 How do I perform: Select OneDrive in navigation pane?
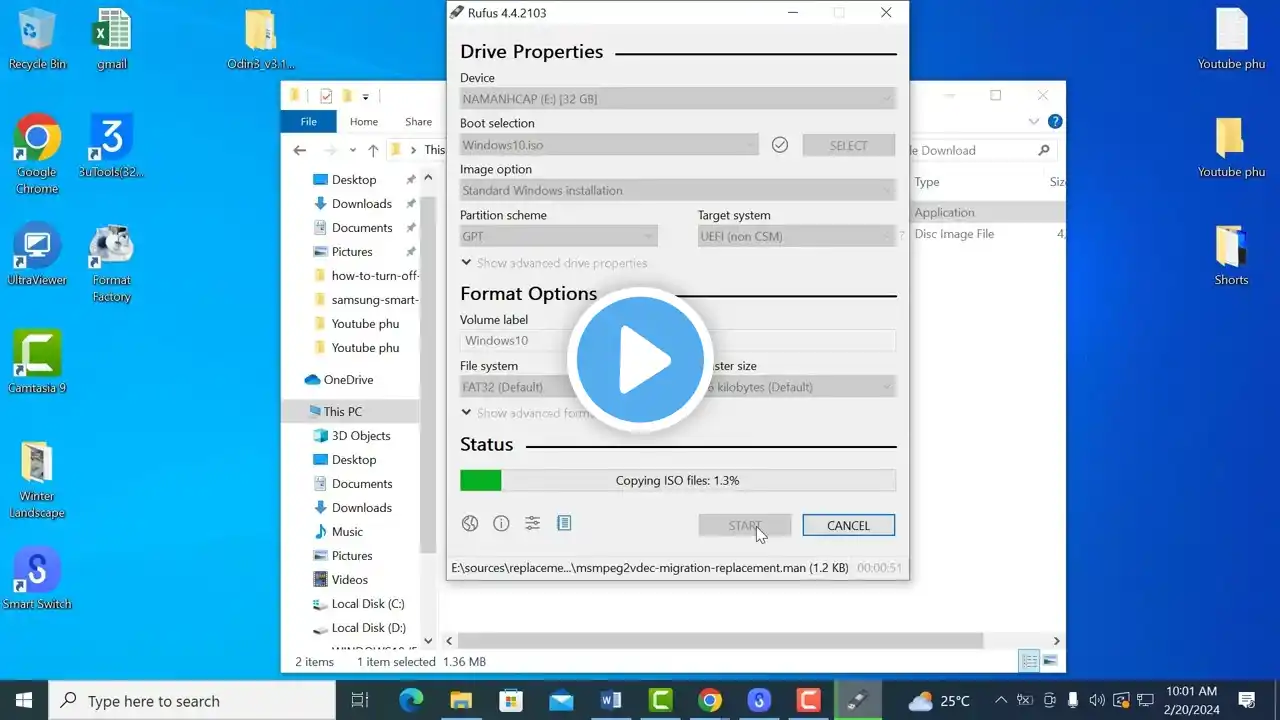click(x=348, y=380)
